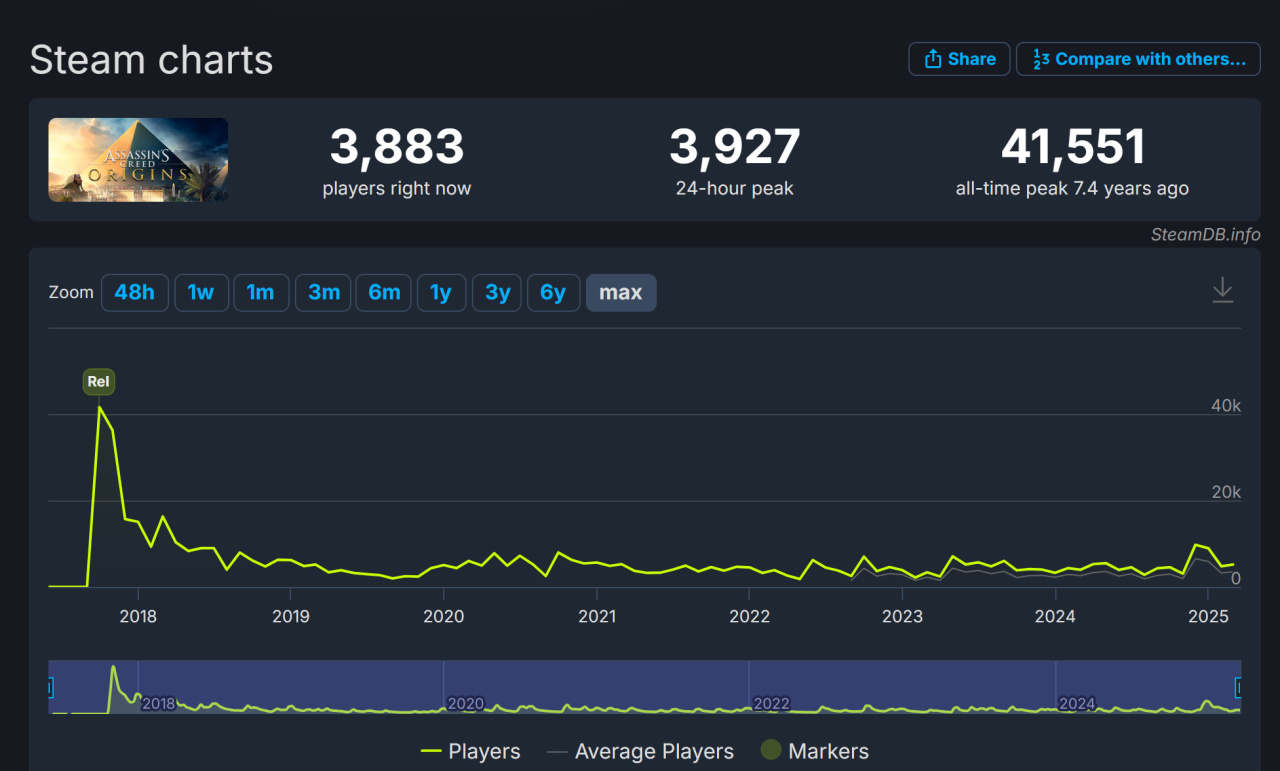Viewport: 1280px width, 771px height.
Task: Click the right navigator range handle
Action: point(1240,687)
